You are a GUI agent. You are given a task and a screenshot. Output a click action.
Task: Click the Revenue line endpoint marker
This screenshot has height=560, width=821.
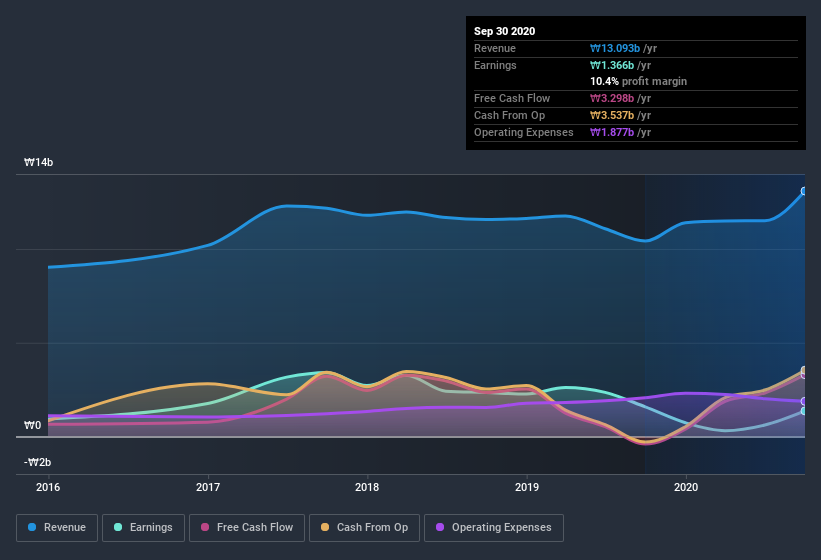(x=804, y=191)
